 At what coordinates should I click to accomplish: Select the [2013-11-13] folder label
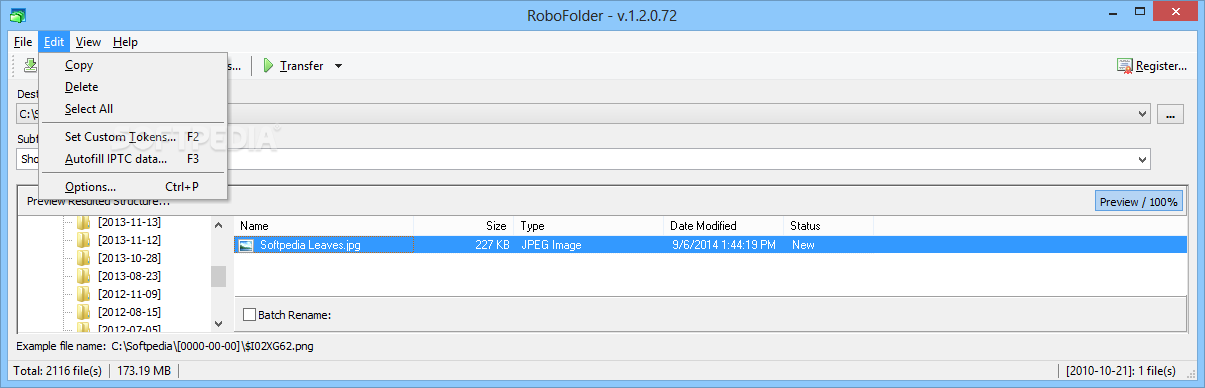coord(128,222)
